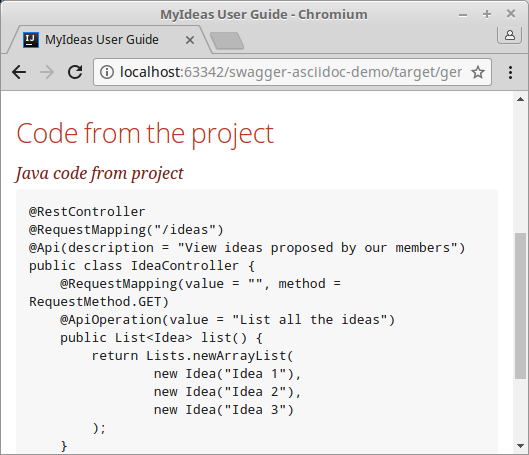Image resolution: width=529 pixels, height=455 pixels.
Task: Click the window title 'MyIdeas User Guide - Chromium'
Action: click(x=264, y=15)
